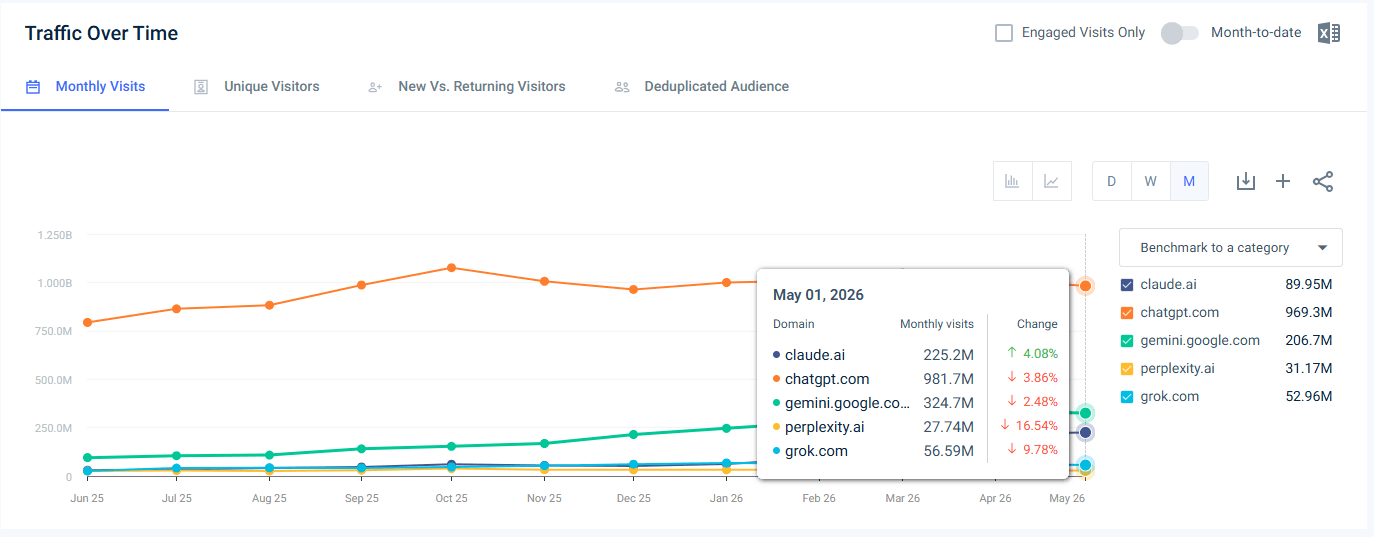The height and width of the screenshot is (537, 1374).
Task: Uncheck perplexity.ai legend checkbox
Action: (1128, 369)
